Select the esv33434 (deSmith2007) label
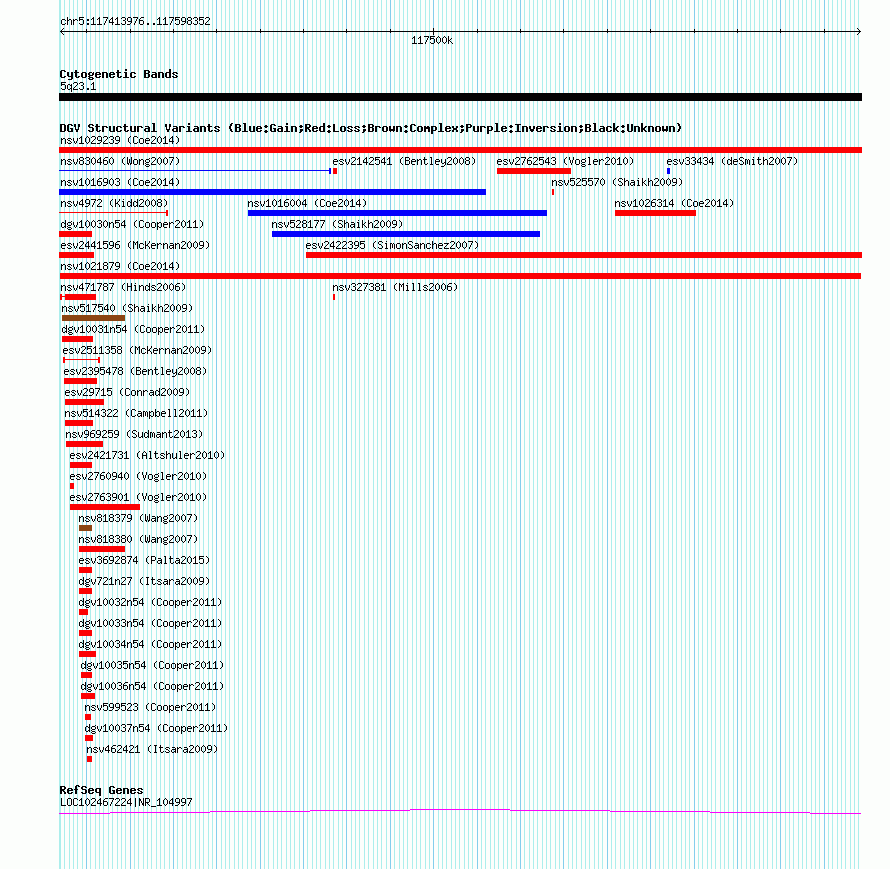890x869 pixels. (x=732, y=161)
